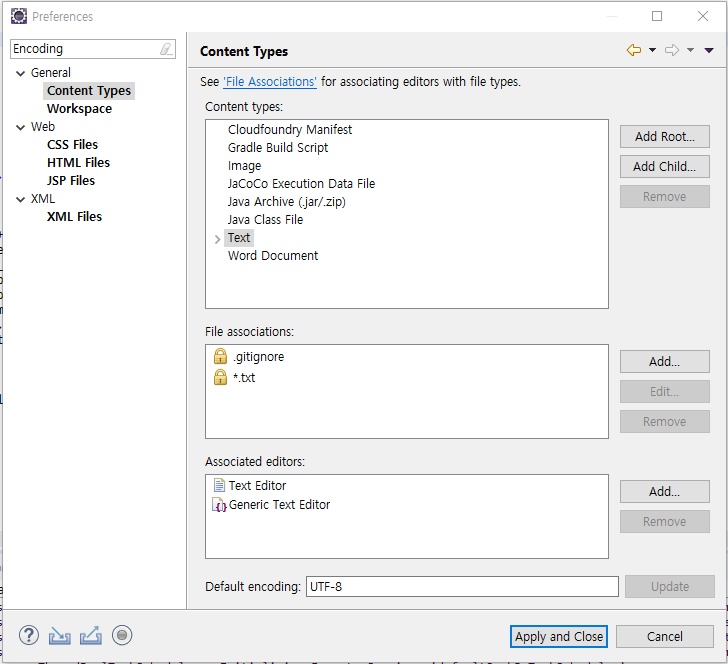Screen dimensions: 728x664
Task: Click the lock icon beside *.txt
Action: [x=220, y=377]
